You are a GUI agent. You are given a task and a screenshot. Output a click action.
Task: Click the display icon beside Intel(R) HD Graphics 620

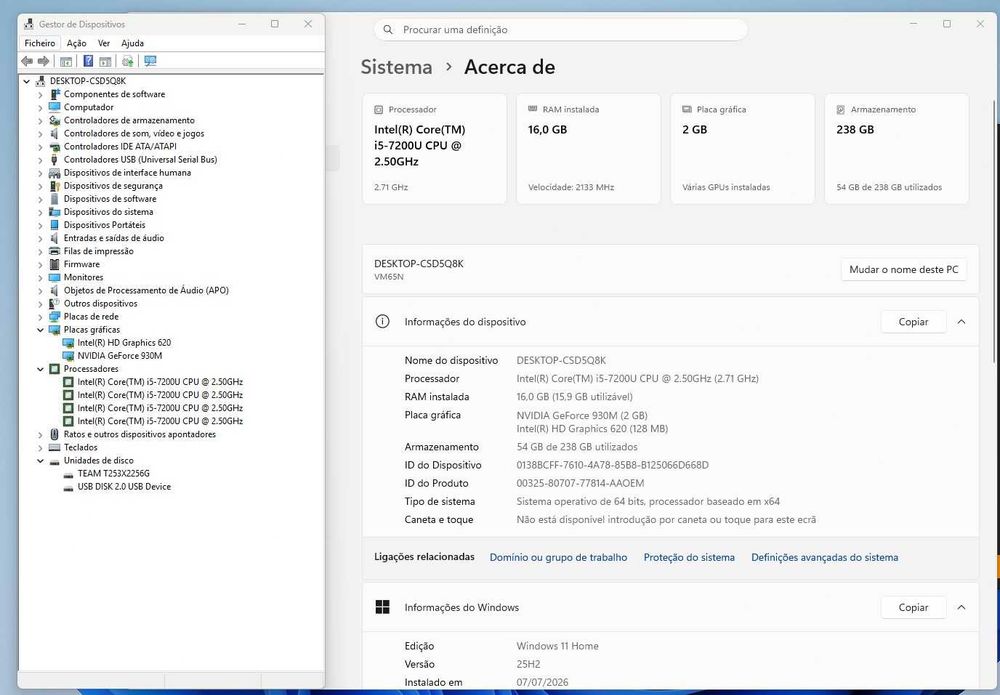(68, 342)
